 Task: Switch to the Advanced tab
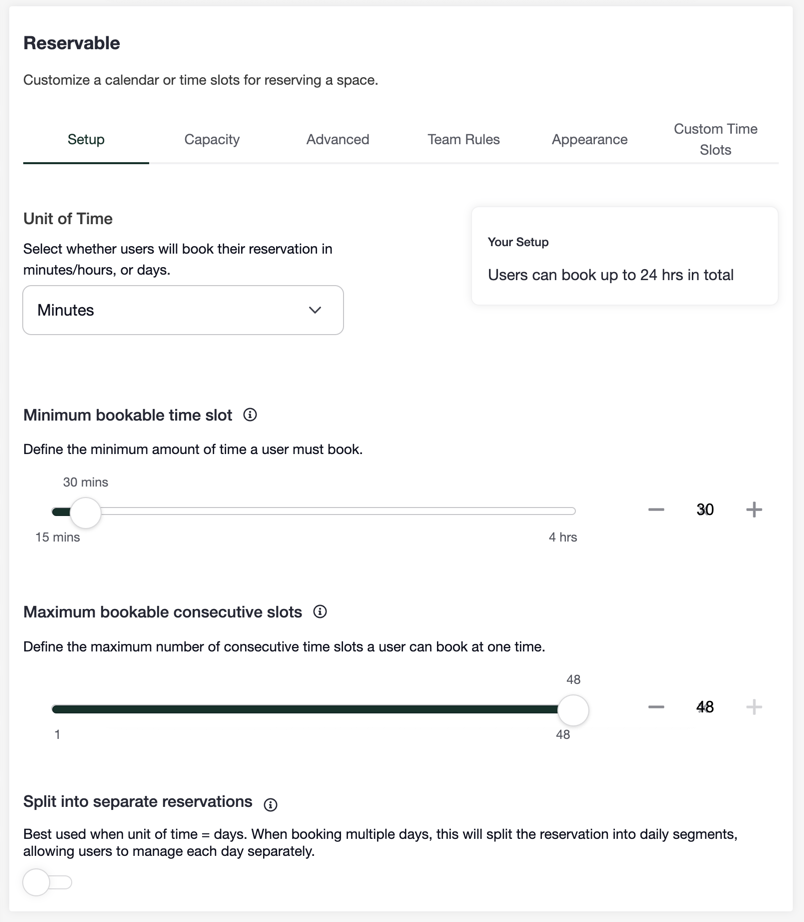[338, 139]
